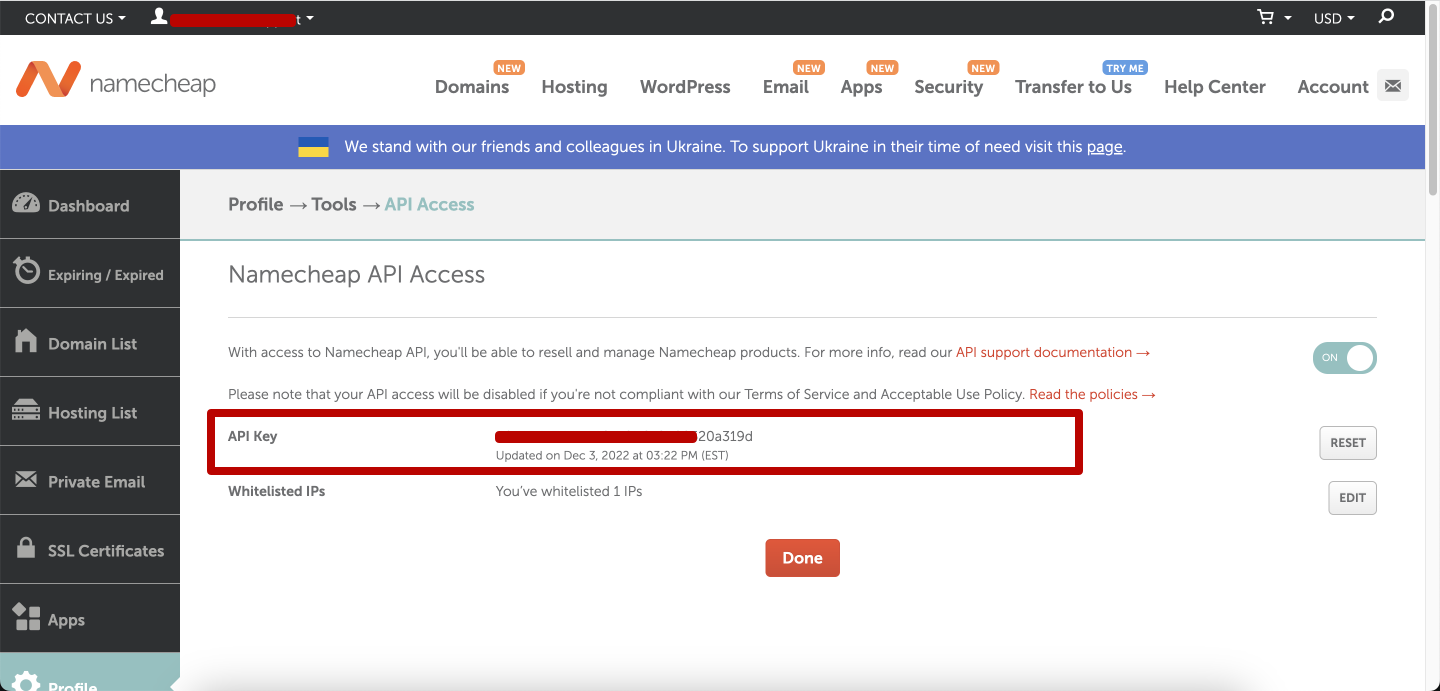Select Hosting List in sidebar
Screen dimensions: 1440x691
[x=90, y=411]
